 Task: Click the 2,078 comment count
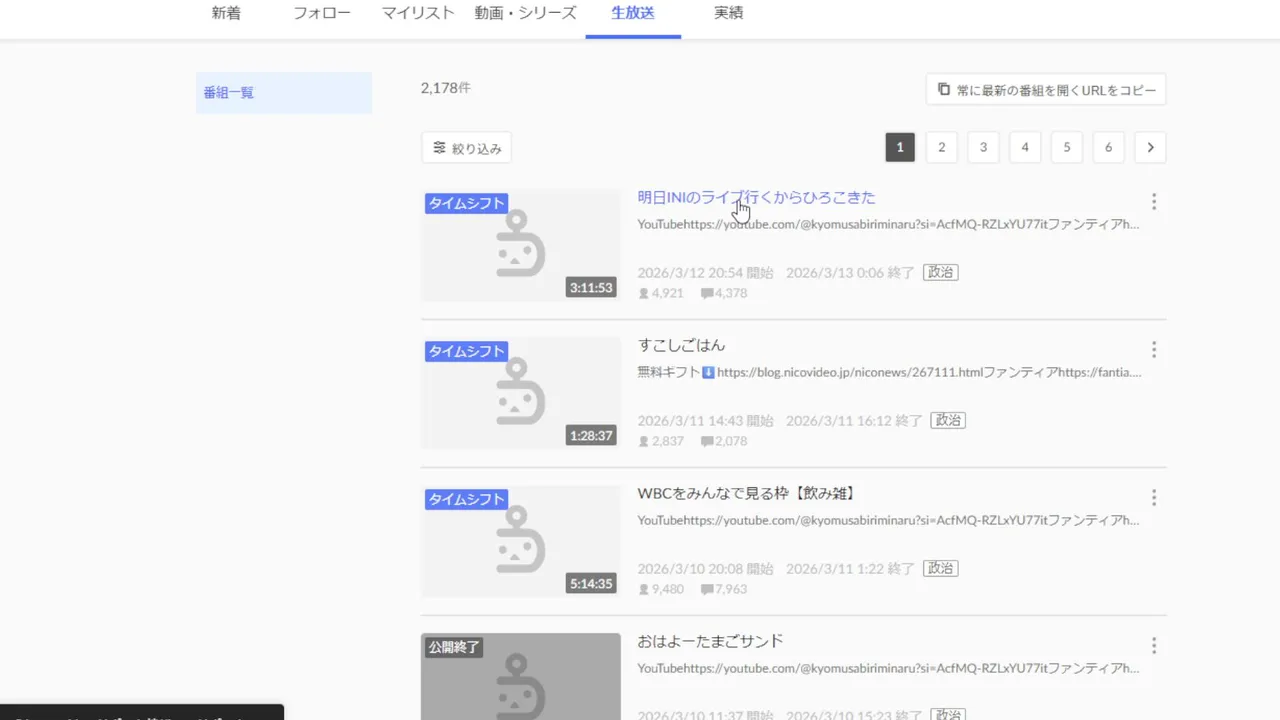725,441
